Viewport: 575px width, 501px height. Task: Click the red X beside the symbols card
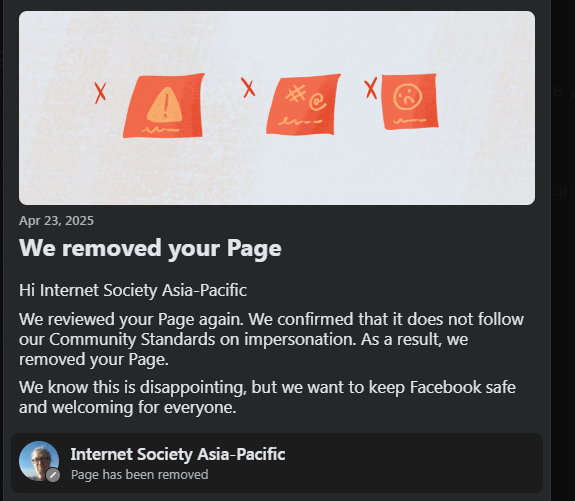tap(248, 88)
